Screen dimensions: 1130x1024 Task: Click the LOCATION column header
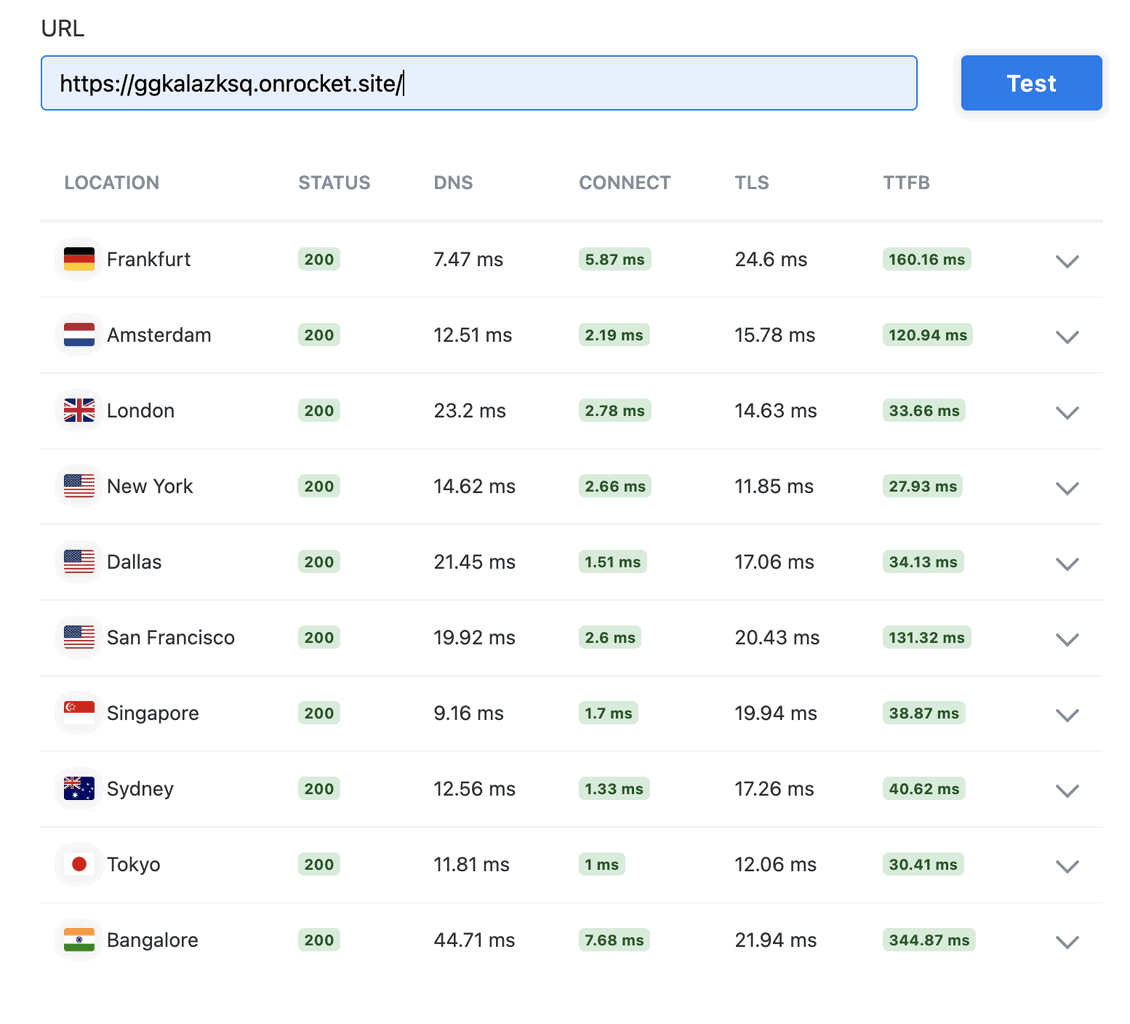coord(111,183)
